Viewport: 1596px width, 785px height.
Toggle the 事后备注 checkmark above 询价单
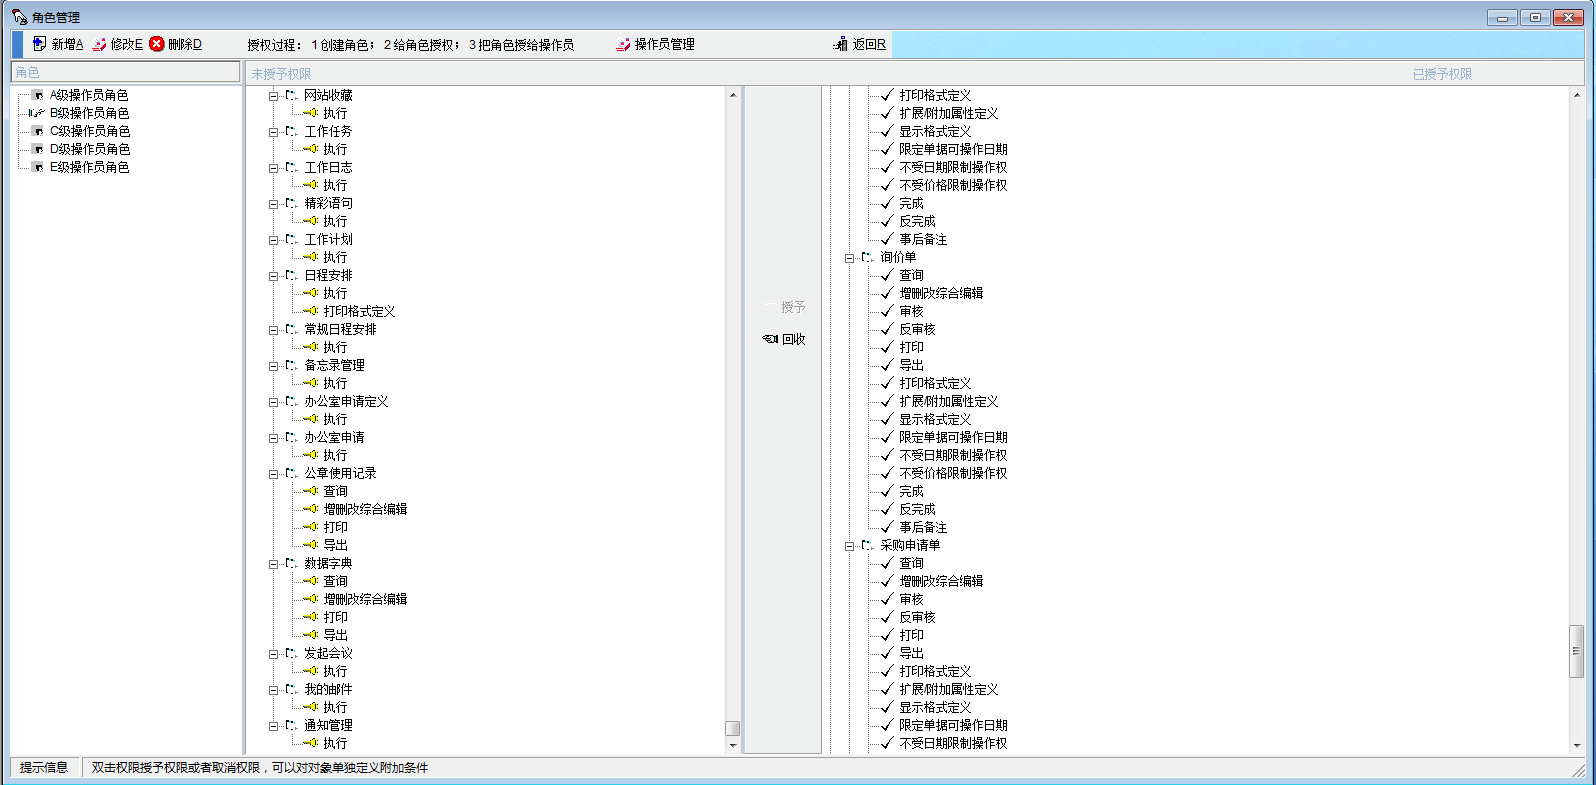(886, 239)
